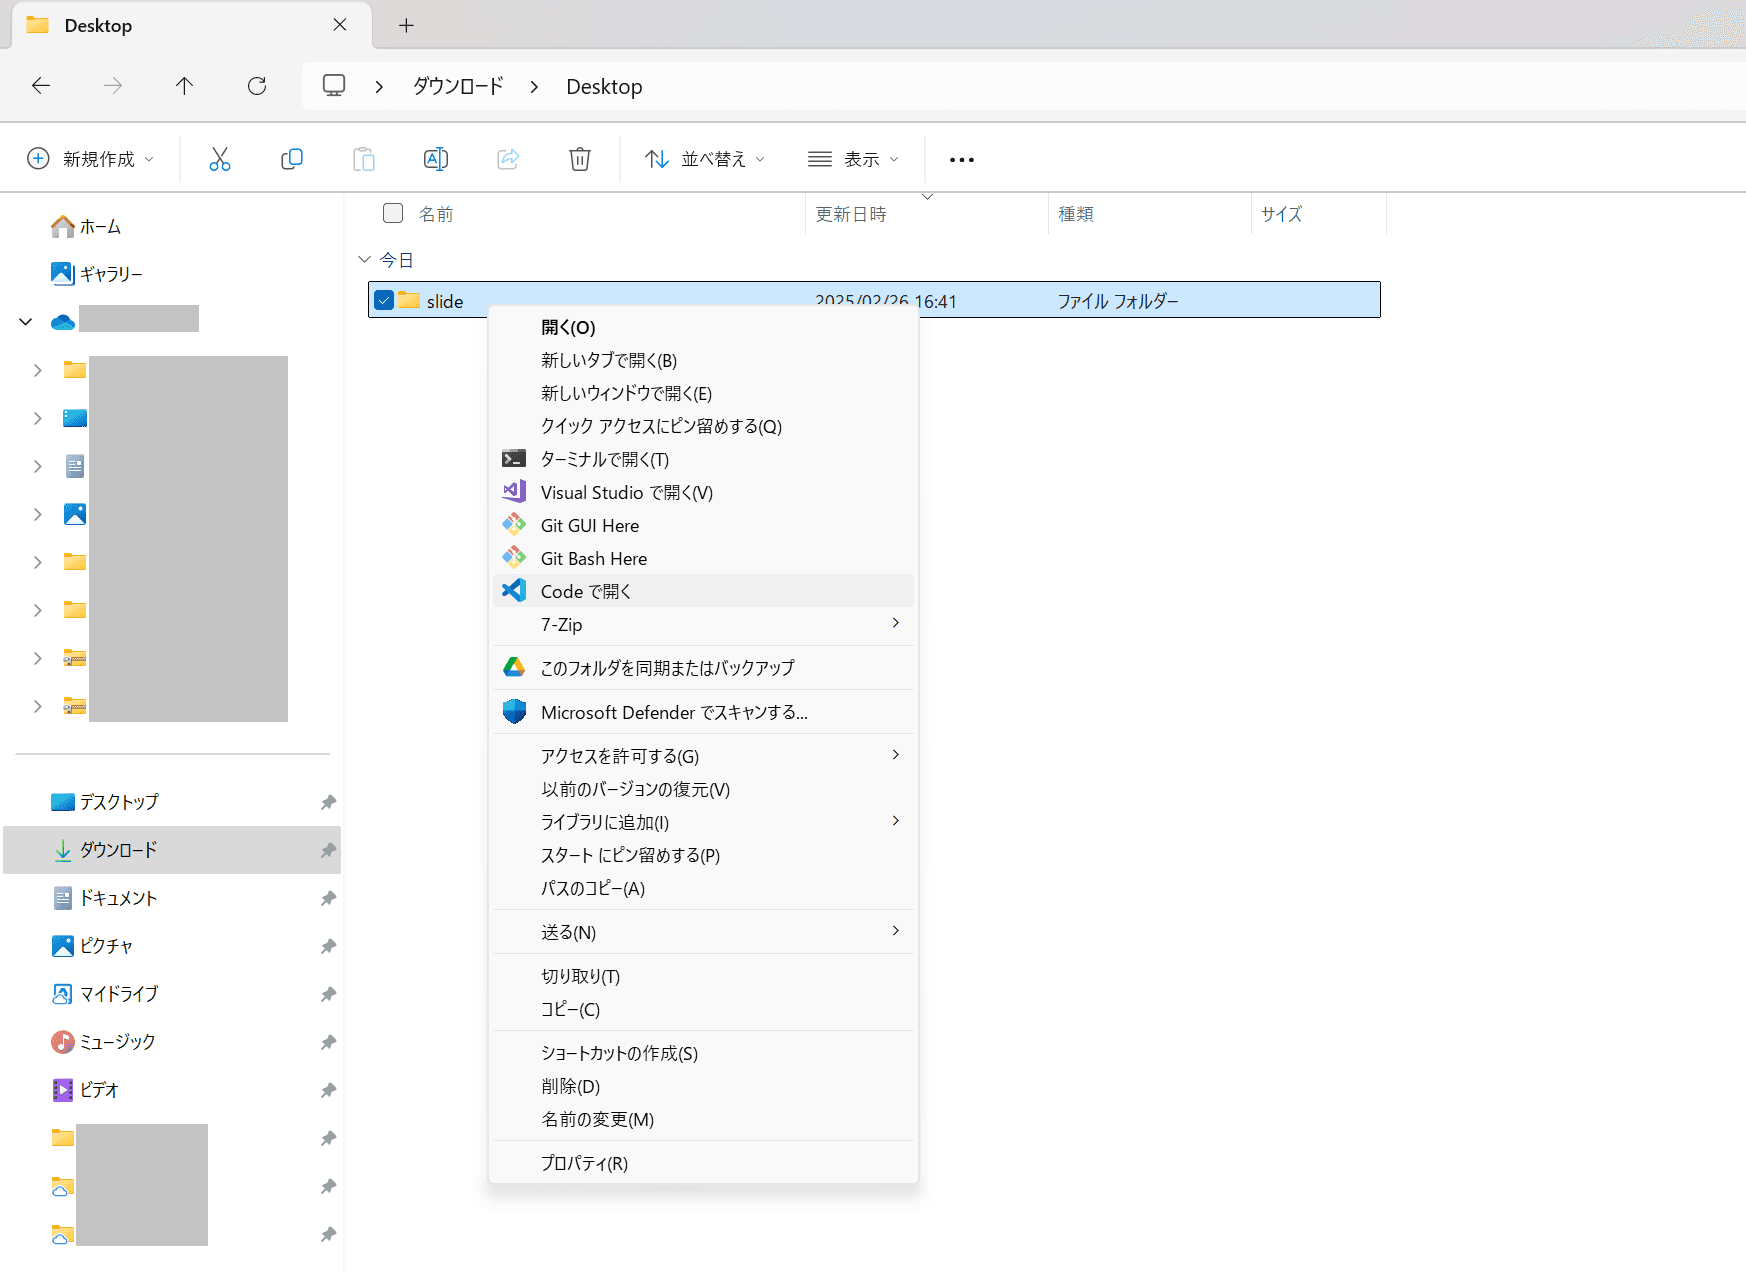Image resolution: width=1746 pixels, height=1273 pixels.
Task: Collapse the 今日 group header
Action: pos(364,260)
